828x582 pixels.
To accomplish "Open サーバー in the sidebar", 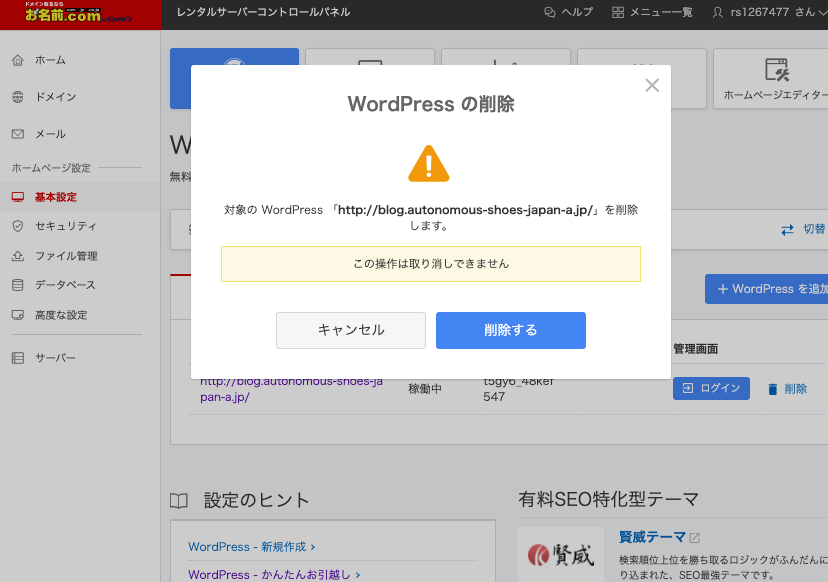I will 55,358.
